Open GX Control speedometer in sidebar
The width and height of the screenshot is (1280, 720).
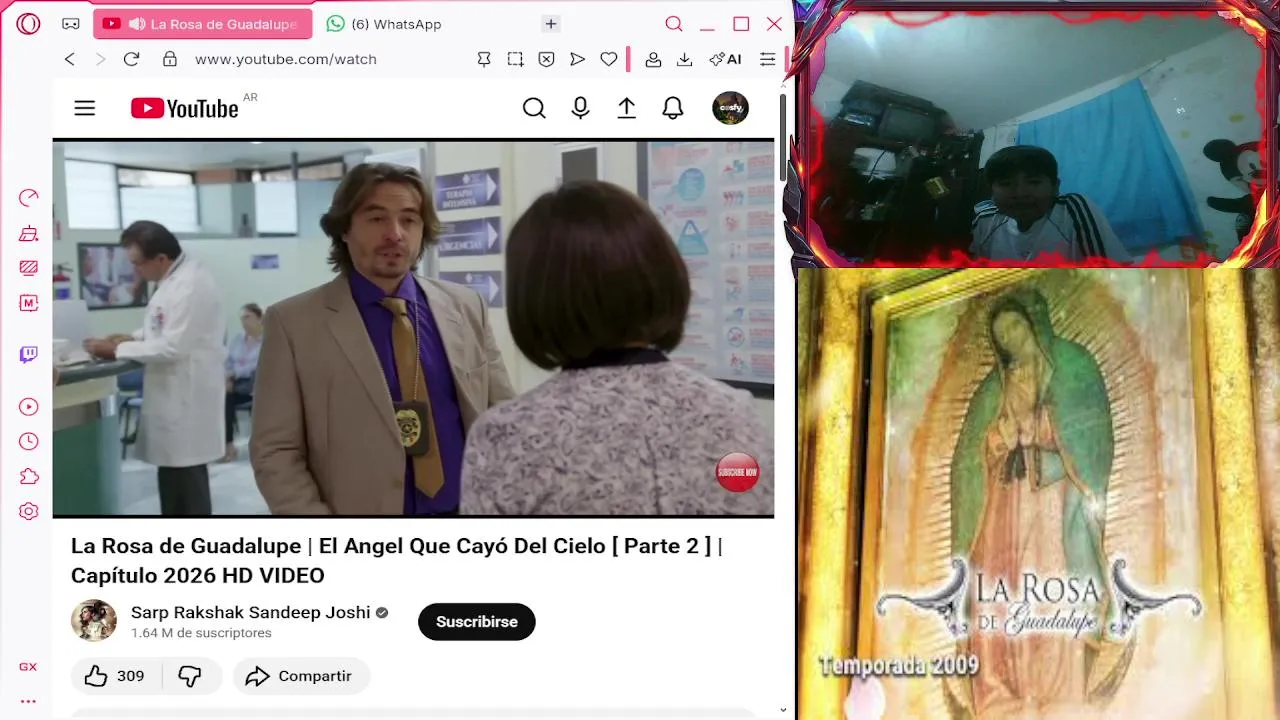click(28, 198)
